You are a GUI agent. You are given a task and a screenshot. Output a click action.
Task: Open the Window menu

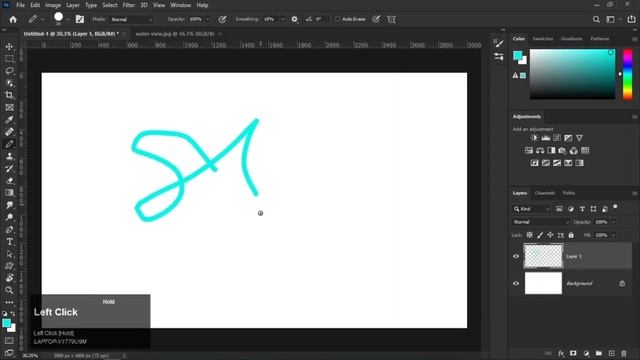pyautogui.click(x=180, y=5)
